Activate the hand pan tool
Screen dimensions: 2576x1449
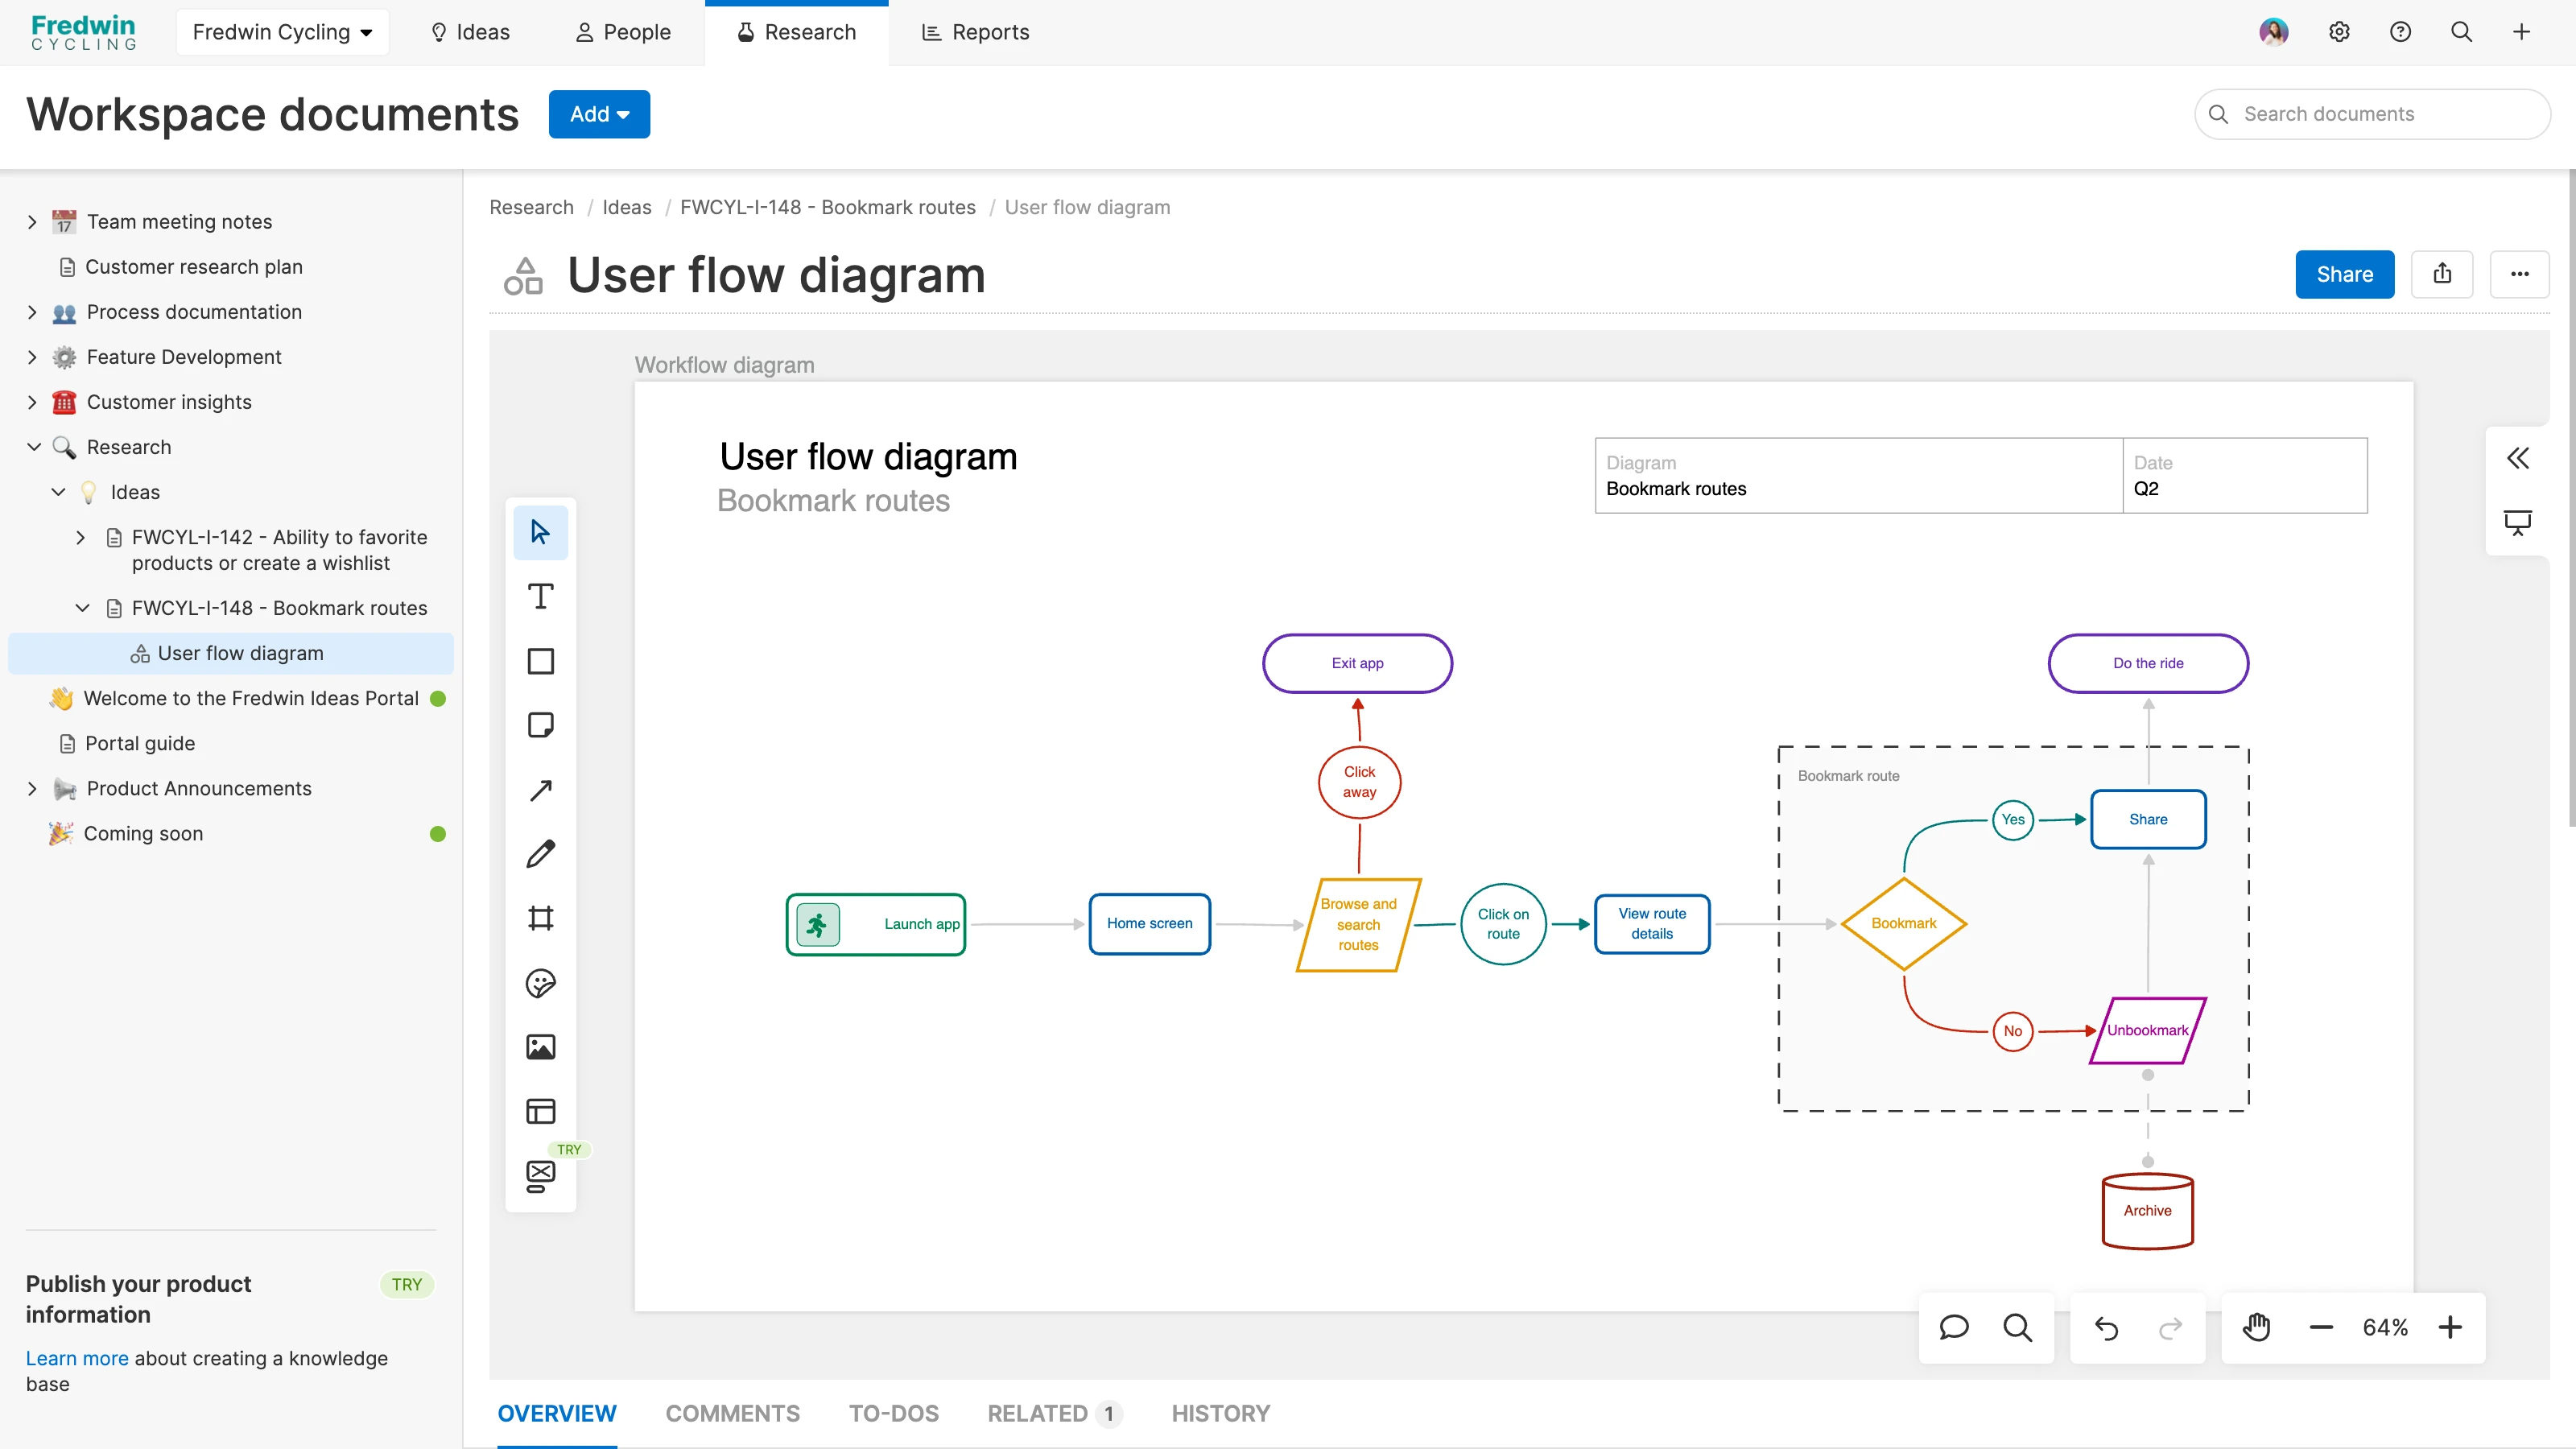2256,1328
